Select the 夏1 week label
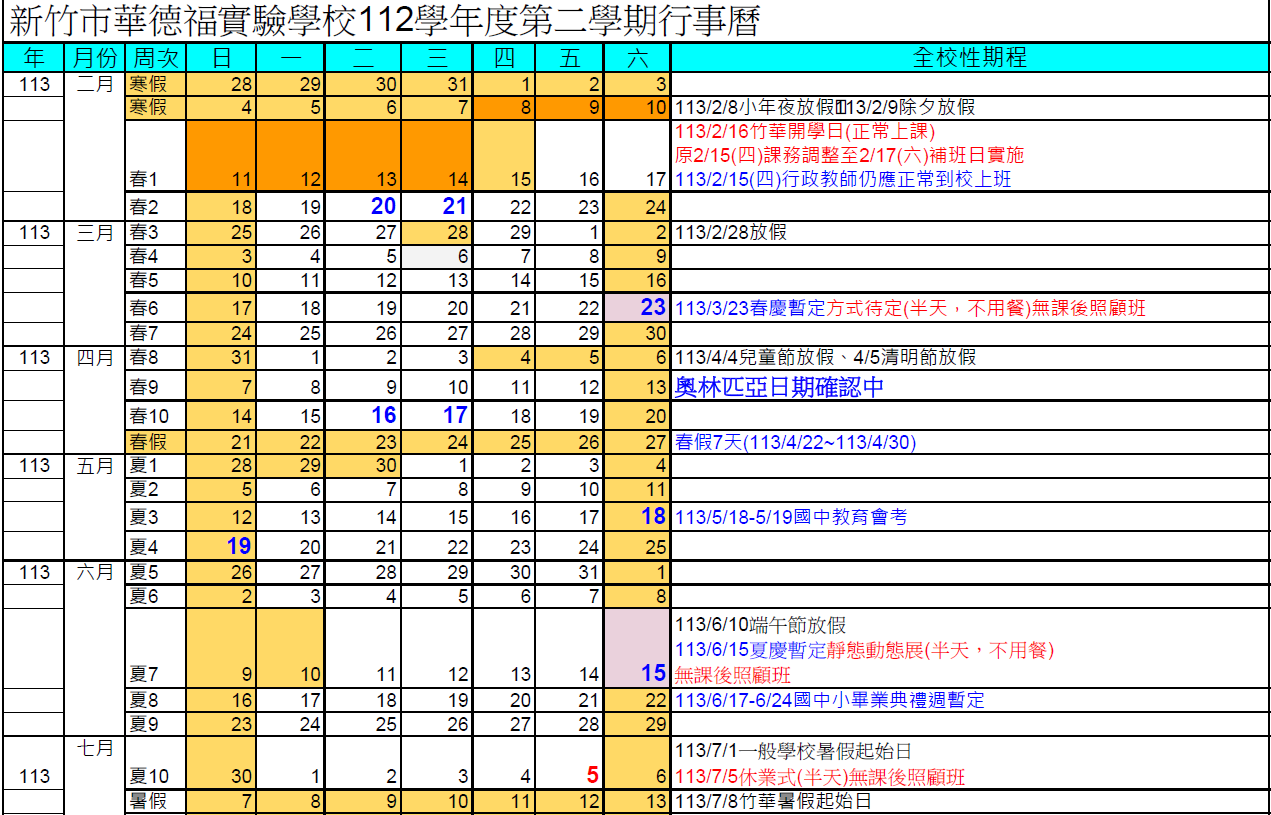Image resolution: width=1271 pixels, height=815 pixels. tap(145, 465)
